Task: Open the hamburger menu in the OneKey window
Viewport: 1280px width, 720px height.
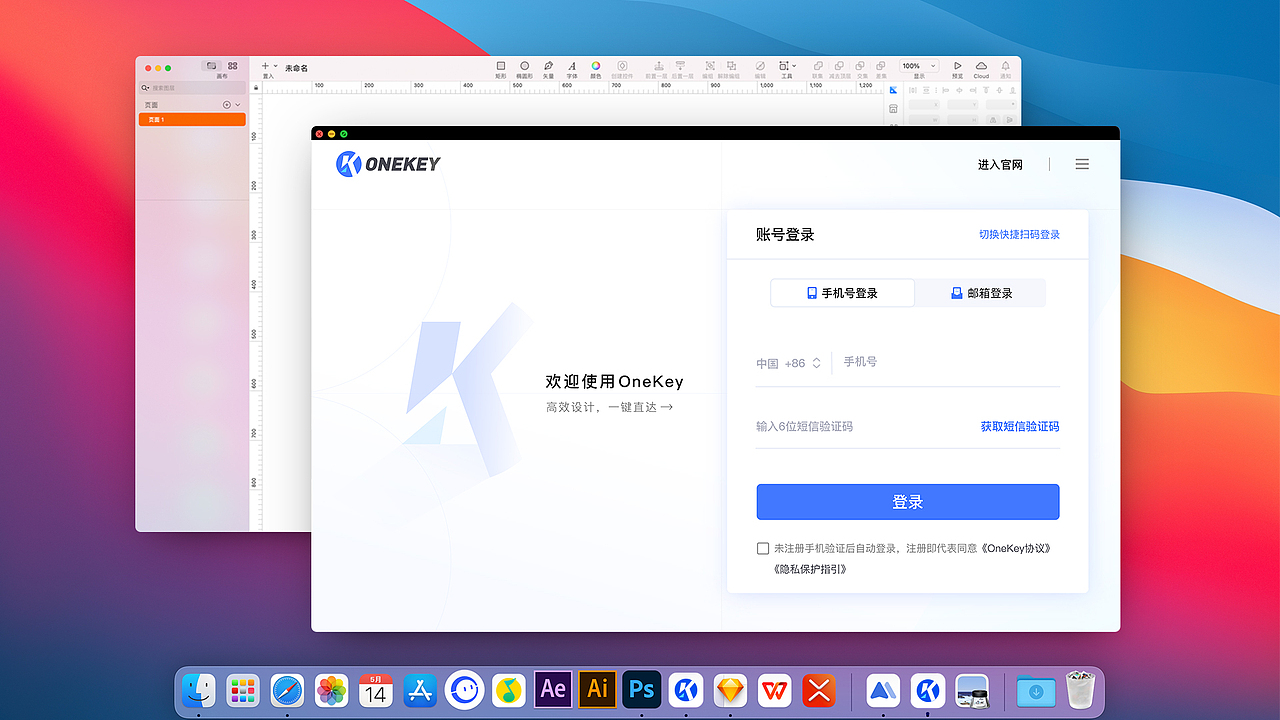Action: [1082, 164]
